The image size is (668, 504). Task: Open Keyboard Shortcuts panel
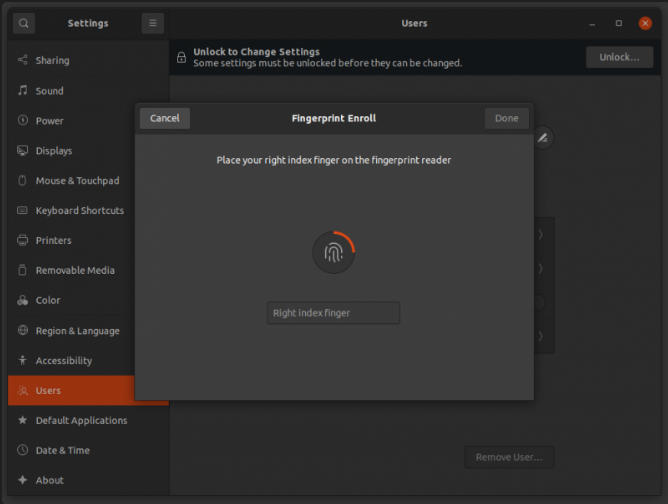[71, 210]
